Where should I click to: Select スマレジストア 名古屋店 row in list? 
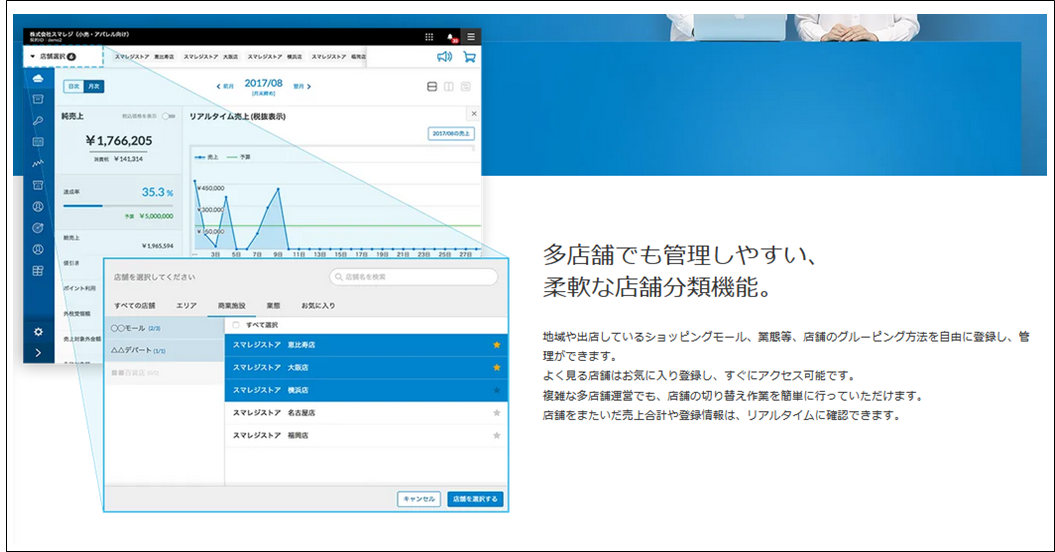pos(366,413)
